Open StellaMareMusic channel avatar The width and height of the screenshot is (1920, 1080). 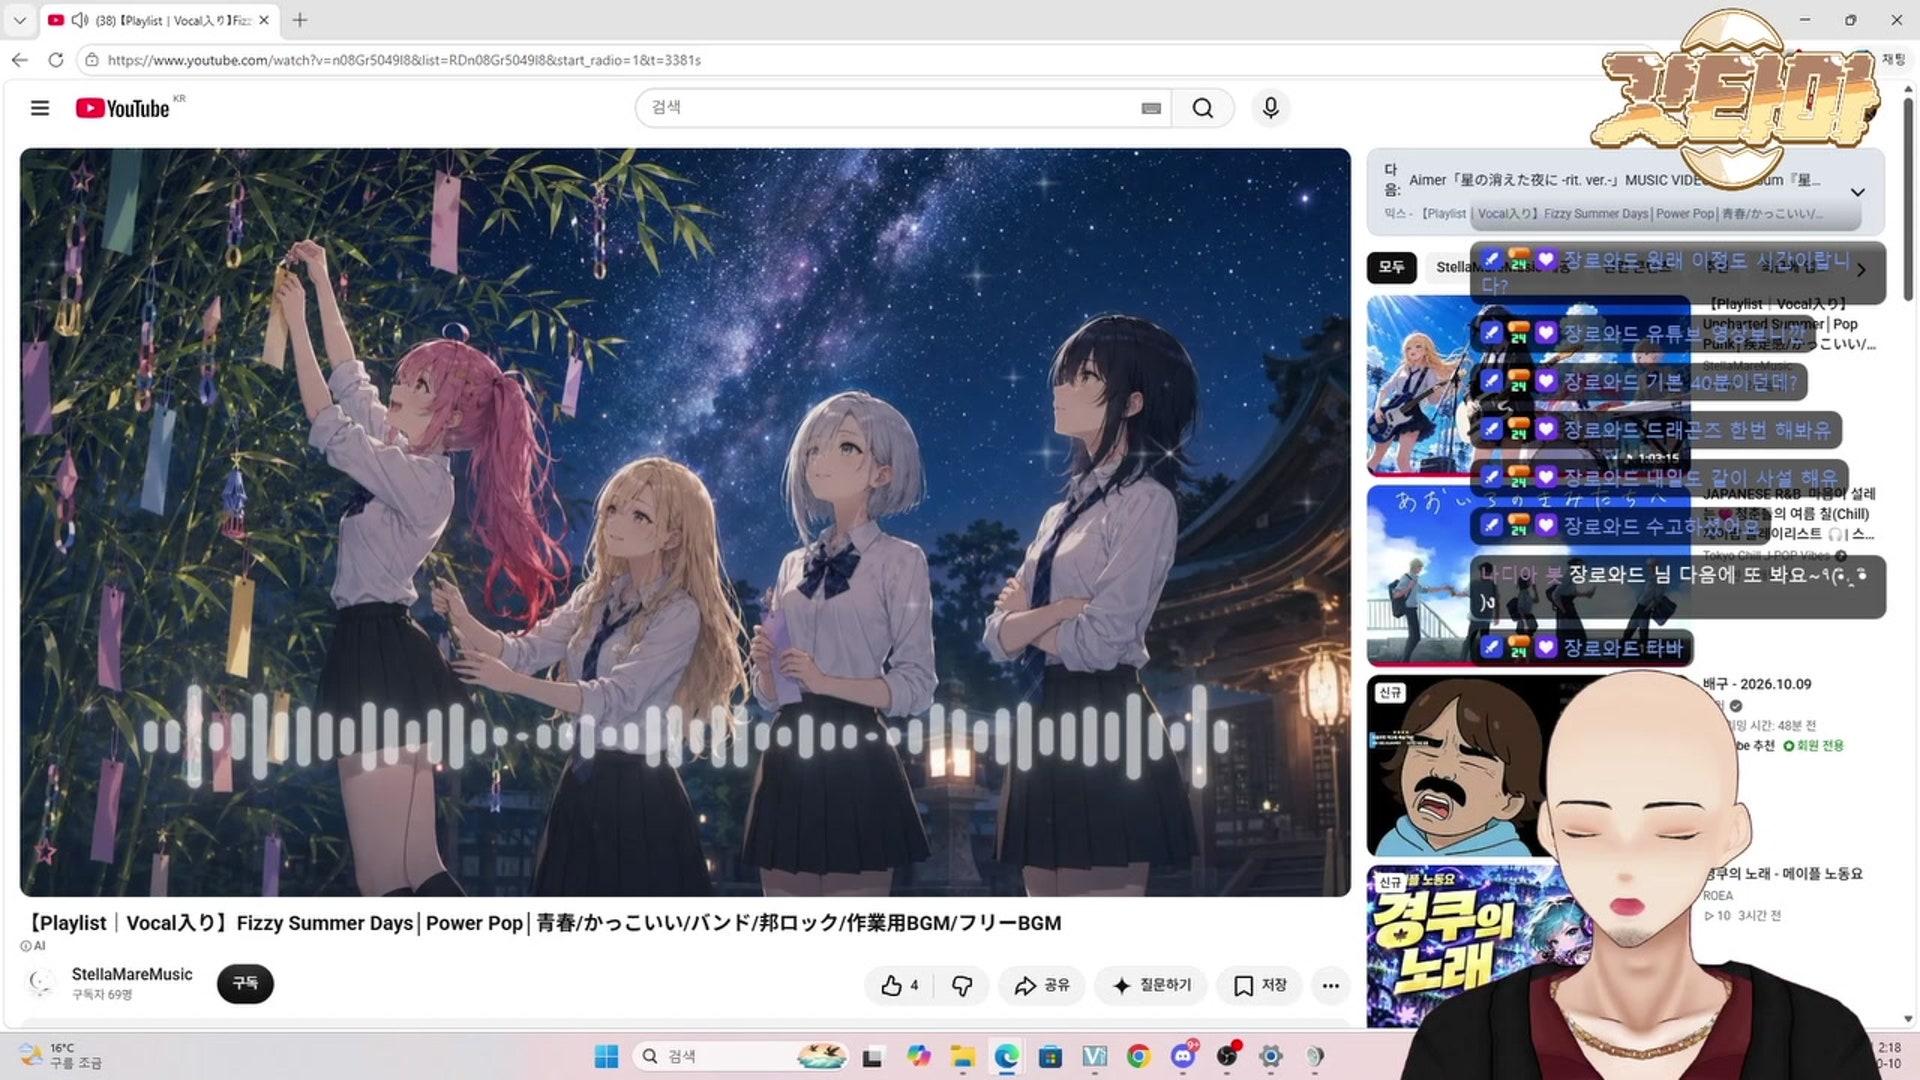click(x=41, y=983)
